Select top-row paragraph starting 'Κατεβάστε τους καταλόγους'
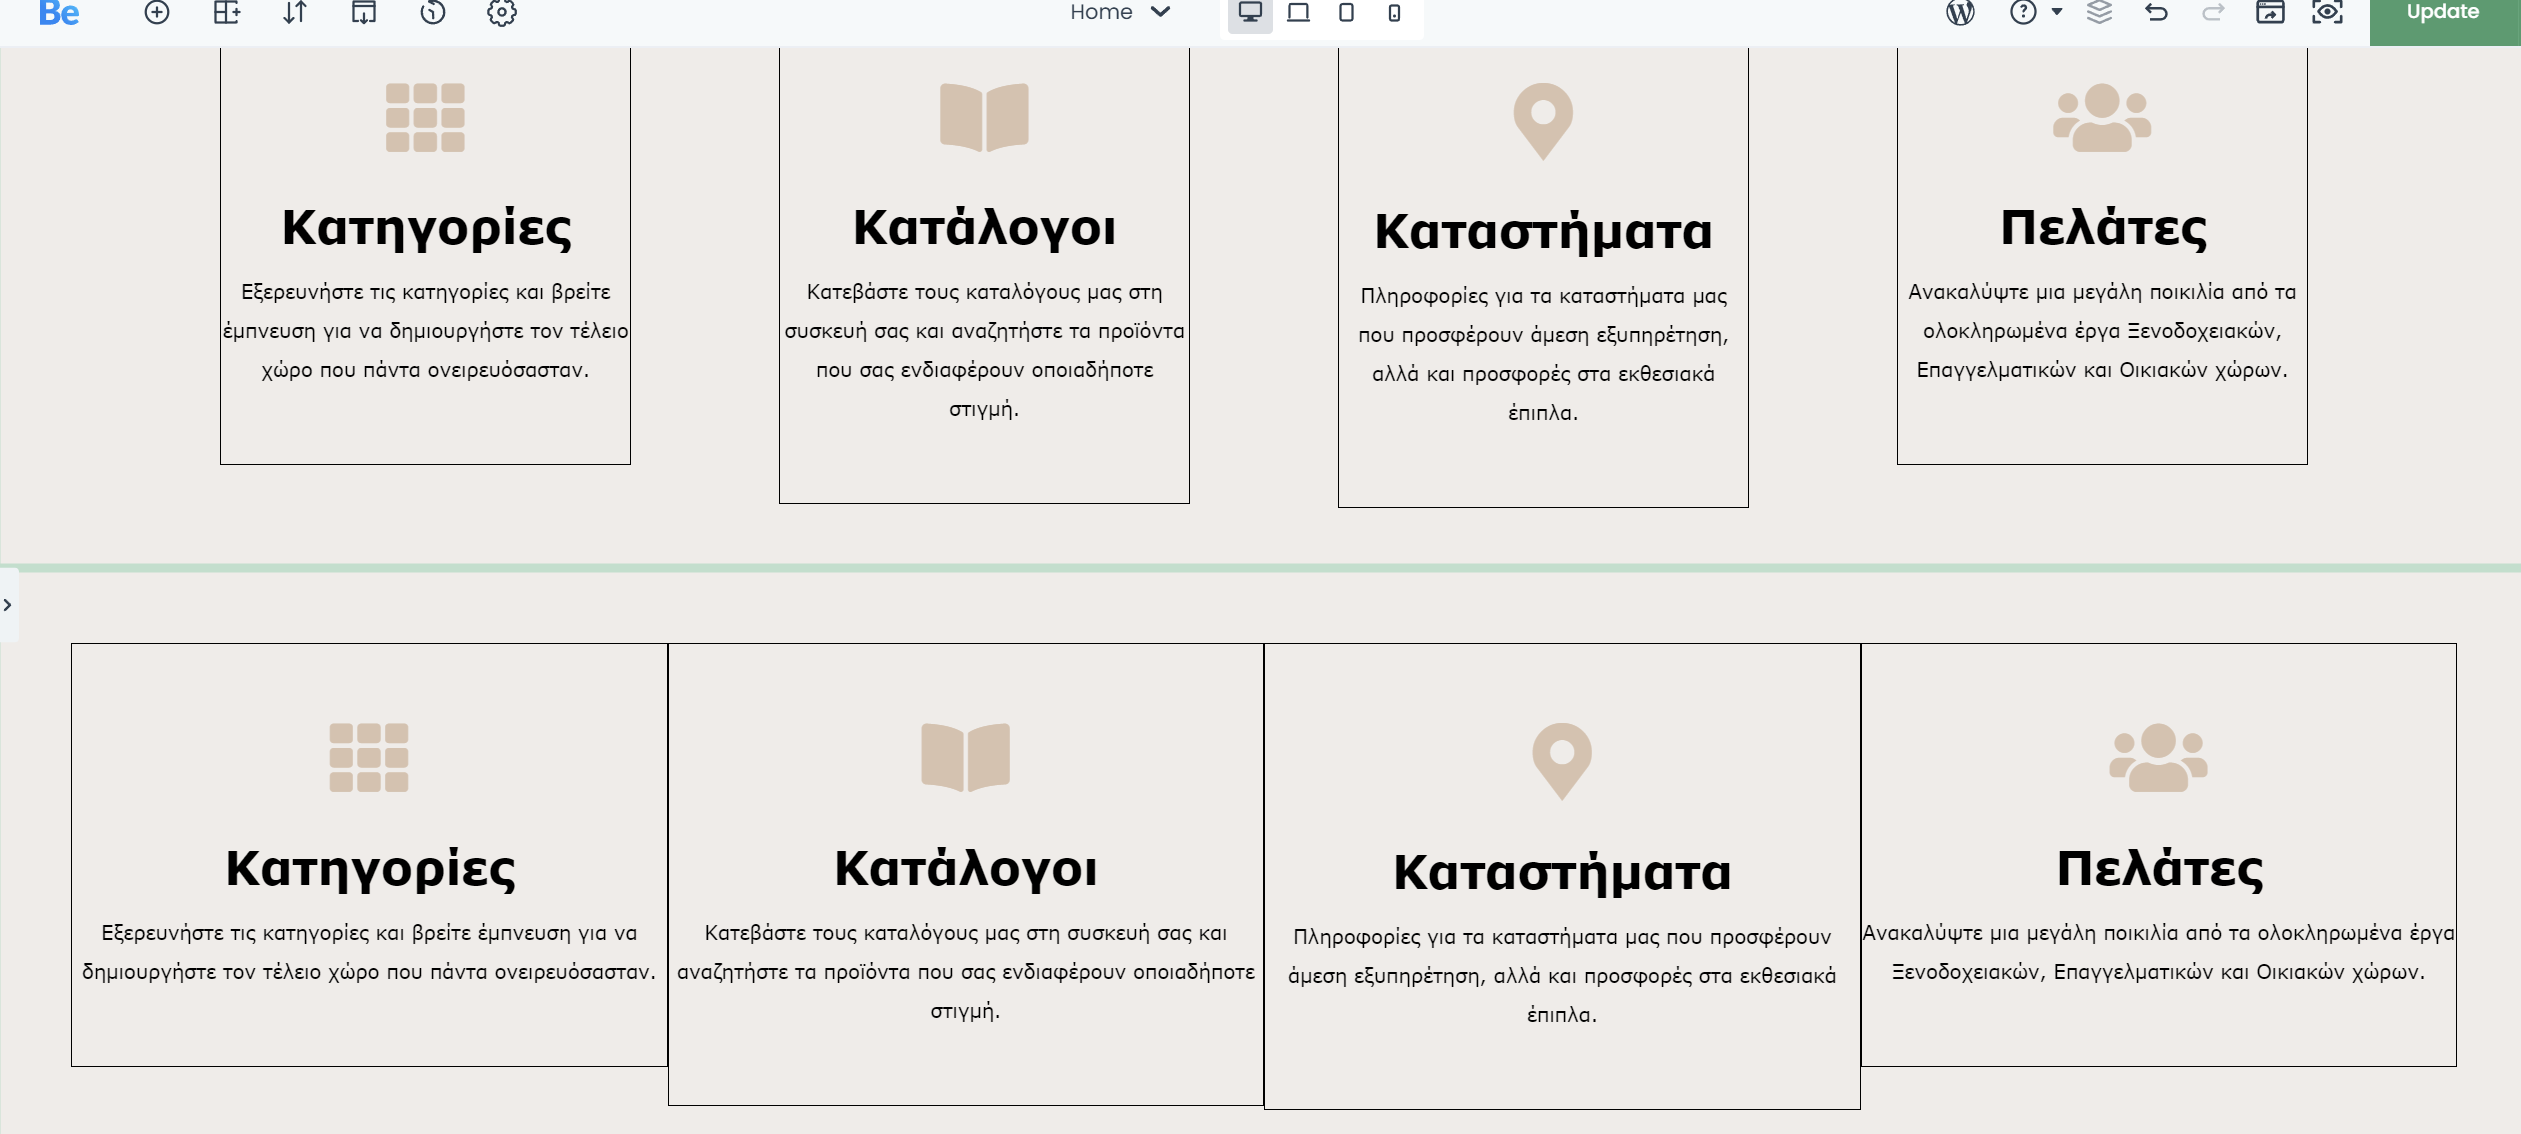 (x=984, y=350)
